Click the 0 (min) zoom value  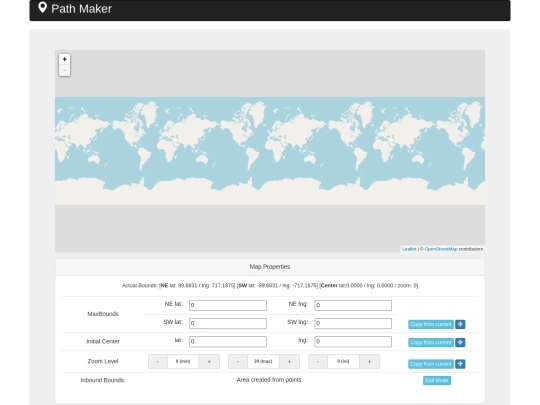click(183, 362)
